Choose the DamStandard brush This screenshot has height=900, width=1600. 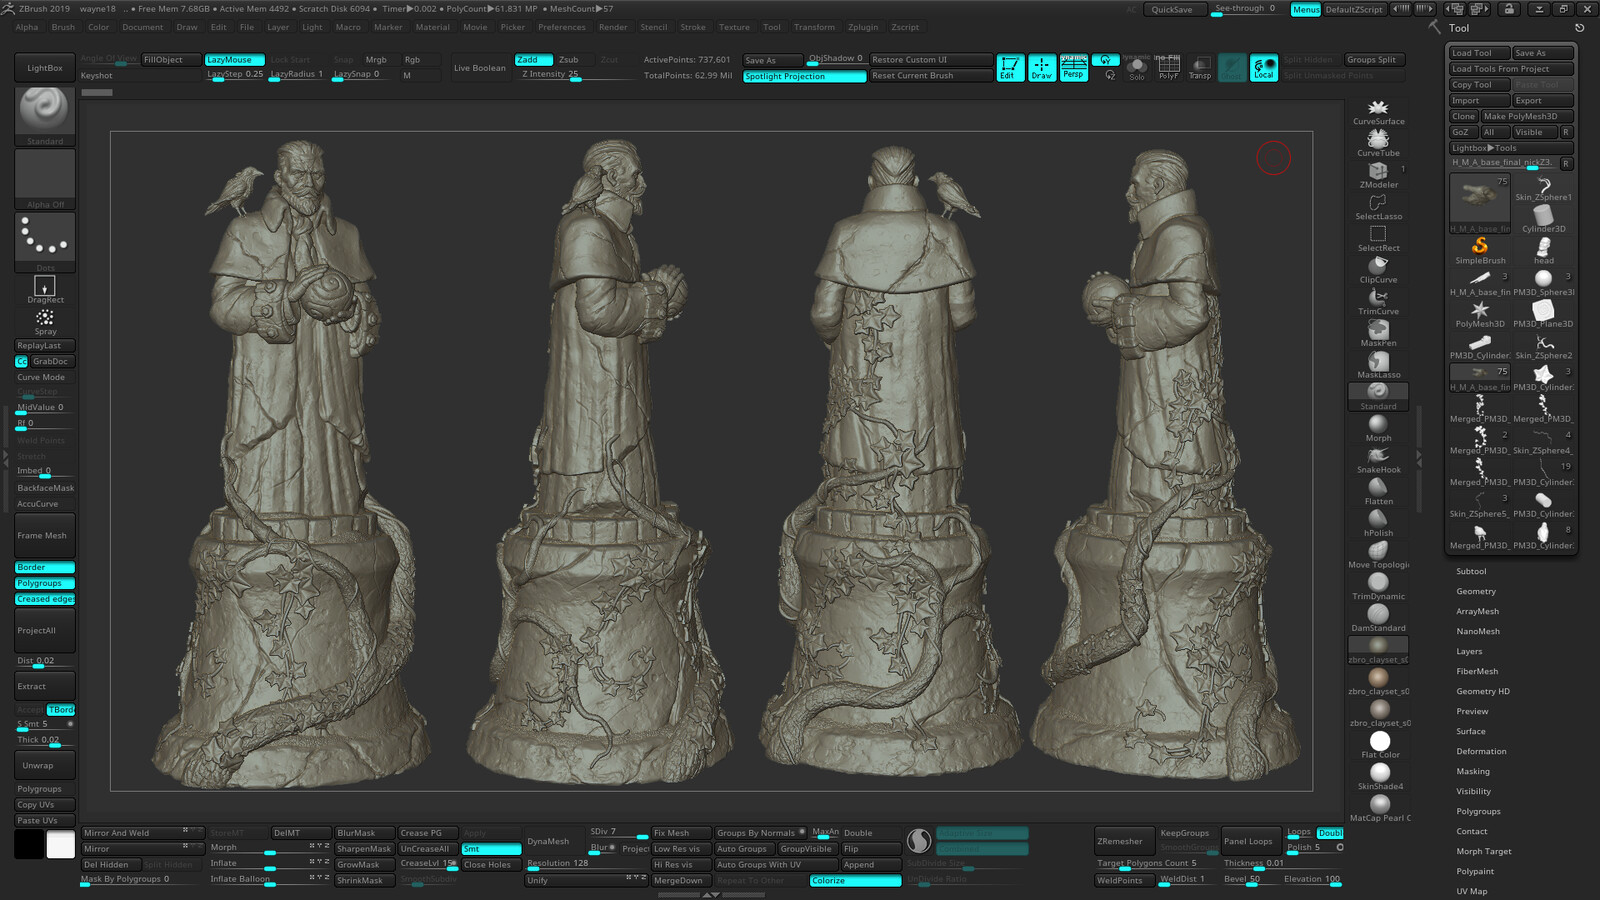[1378, 619]
